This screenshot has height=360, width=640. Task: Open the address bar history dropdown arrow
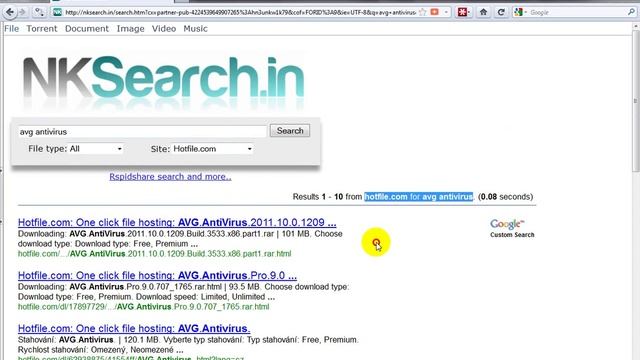click(446, 12)
